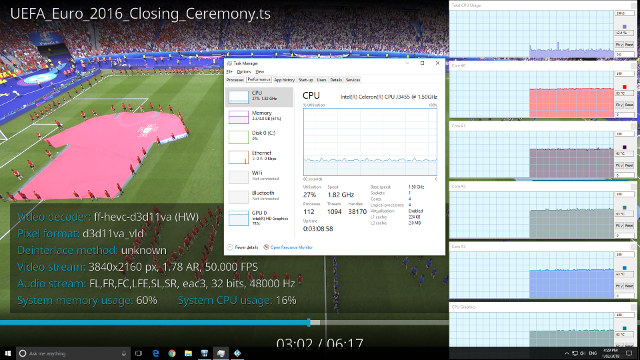
Task: Select the CPU graph thumbnail in Task Manager
Action: (238, 97)
